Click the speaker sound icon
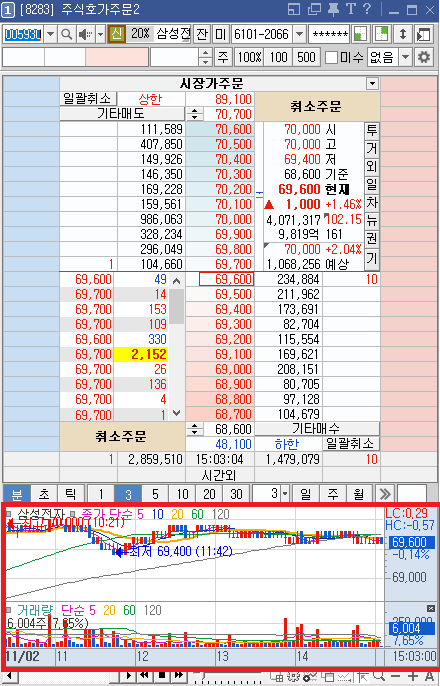The width and height of the screenshot is (440, 686). (x=84, y=34)
